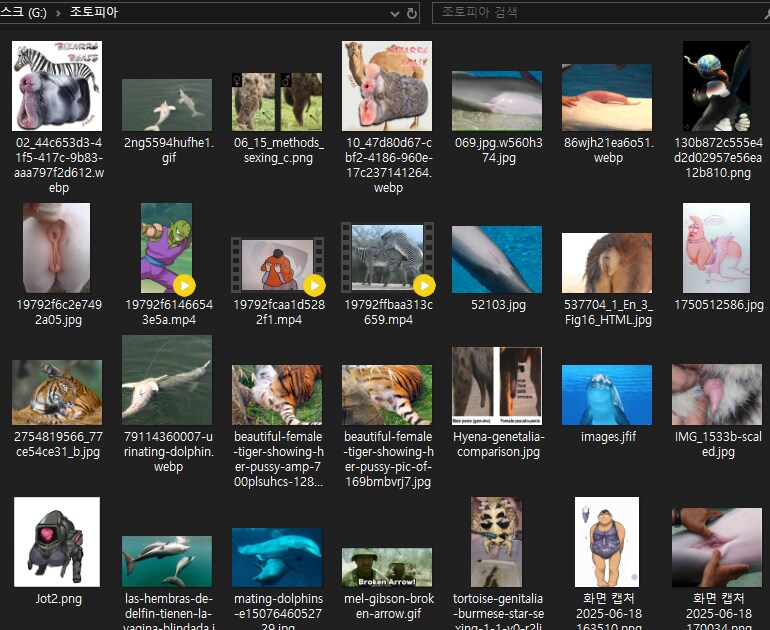The width and height of the screenshot is (770, 630).
Task: Select the 19792fcaa1d5282f1.mp4 video thumbnail
Action: pos(277,265)
